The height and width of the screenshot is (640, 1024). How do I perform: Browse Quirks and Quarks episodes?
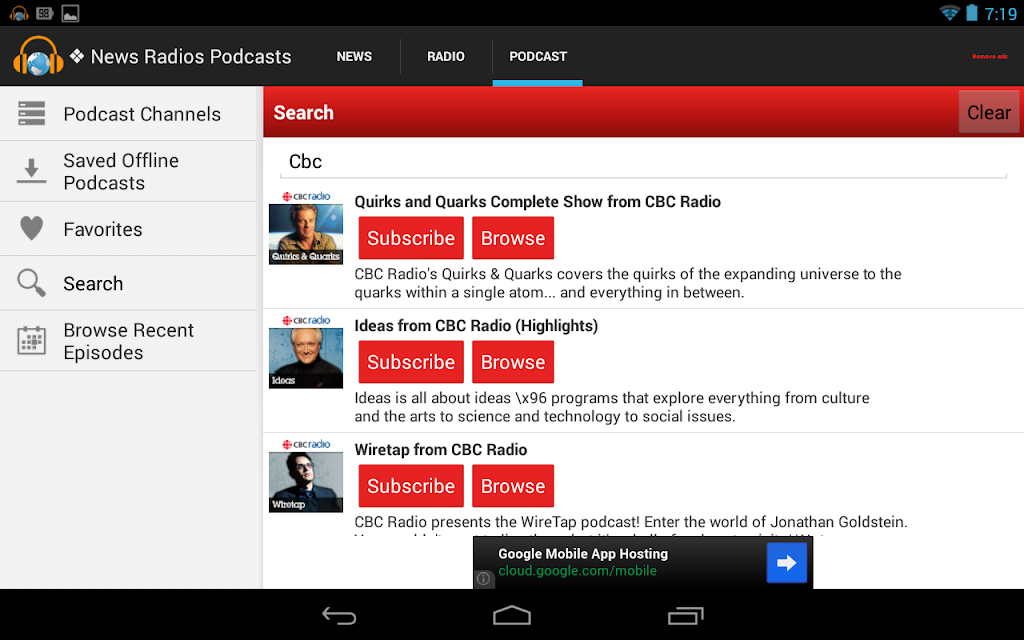[513, 238]
